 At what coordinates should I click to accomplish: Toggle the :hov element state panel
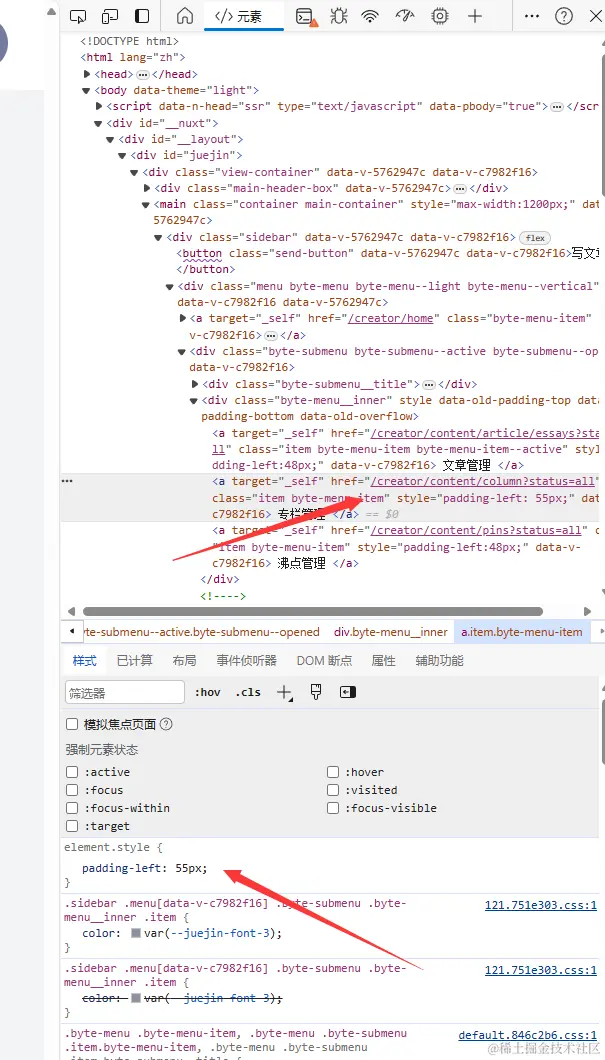click(x=208, y=692)
